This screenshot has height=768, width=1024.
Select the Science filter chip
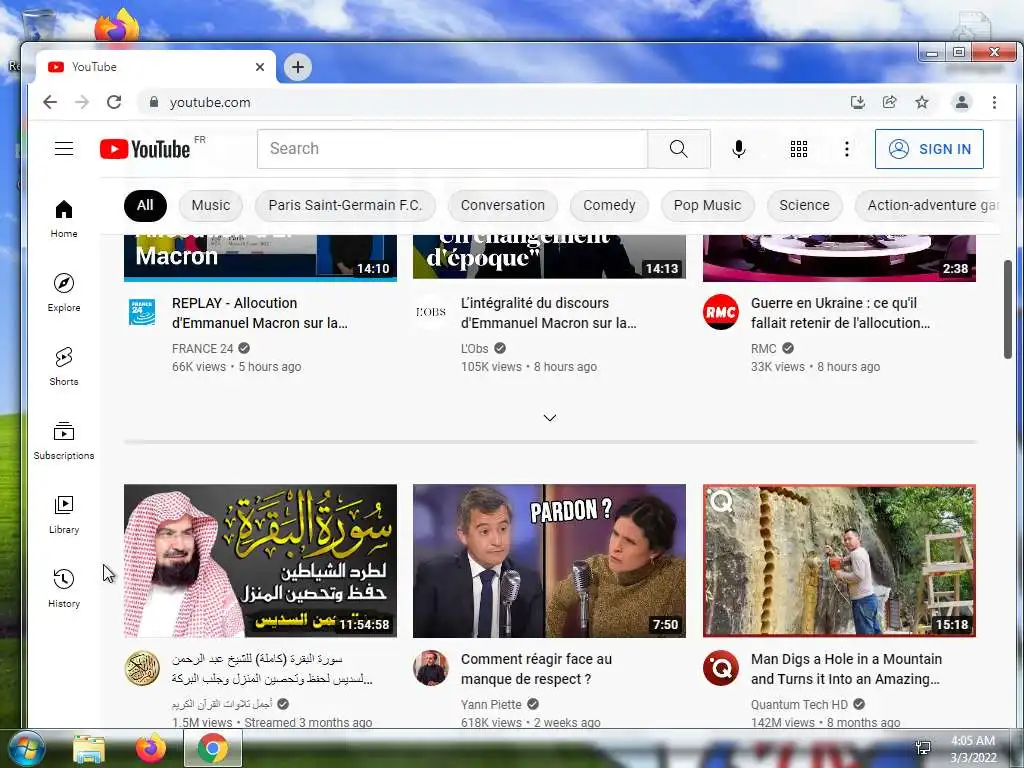point(804,205)
